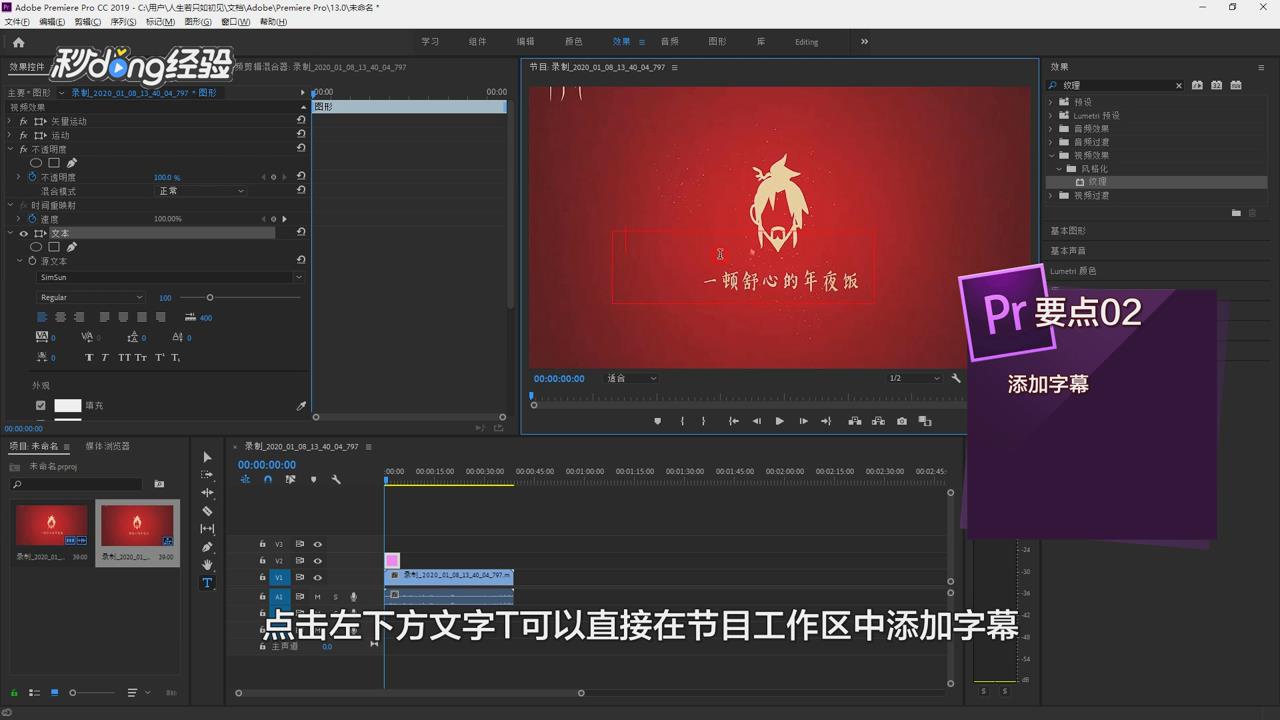Open the blend mode dropdown showing 正常

[200, 191]
